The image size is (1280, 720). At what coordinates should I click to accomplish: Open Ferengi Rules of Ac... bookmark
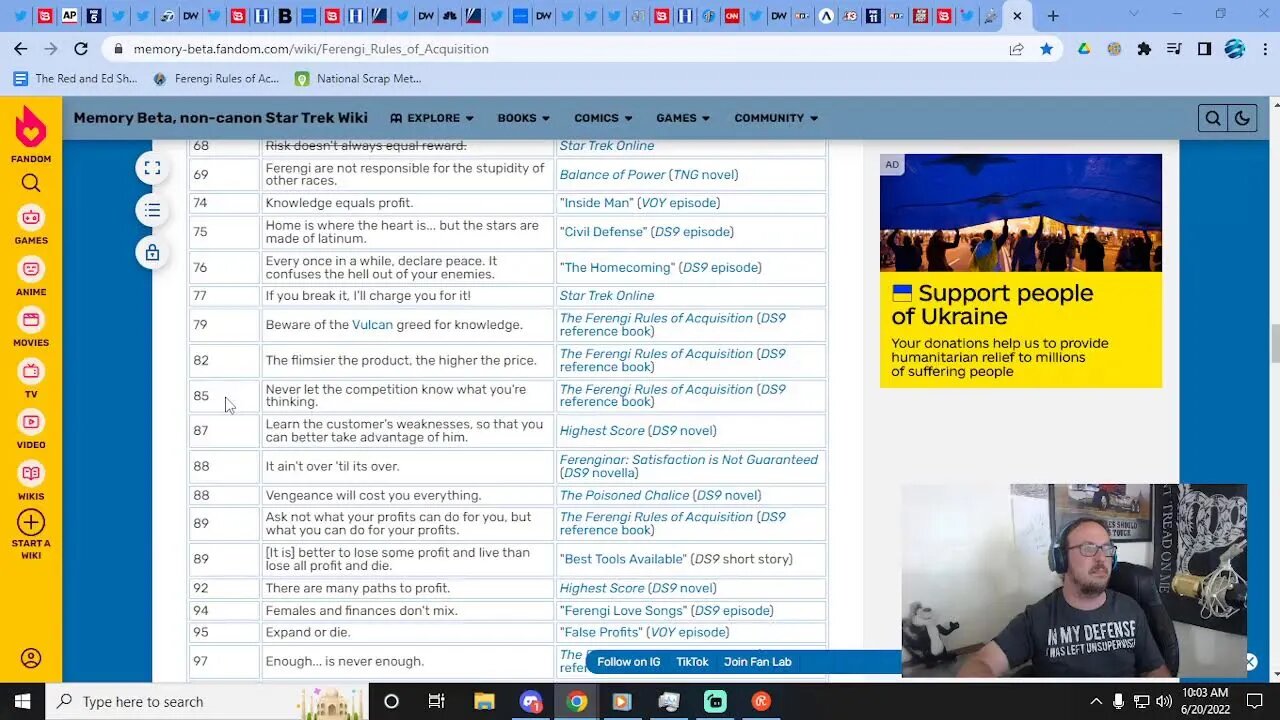[x=216, y=78]
